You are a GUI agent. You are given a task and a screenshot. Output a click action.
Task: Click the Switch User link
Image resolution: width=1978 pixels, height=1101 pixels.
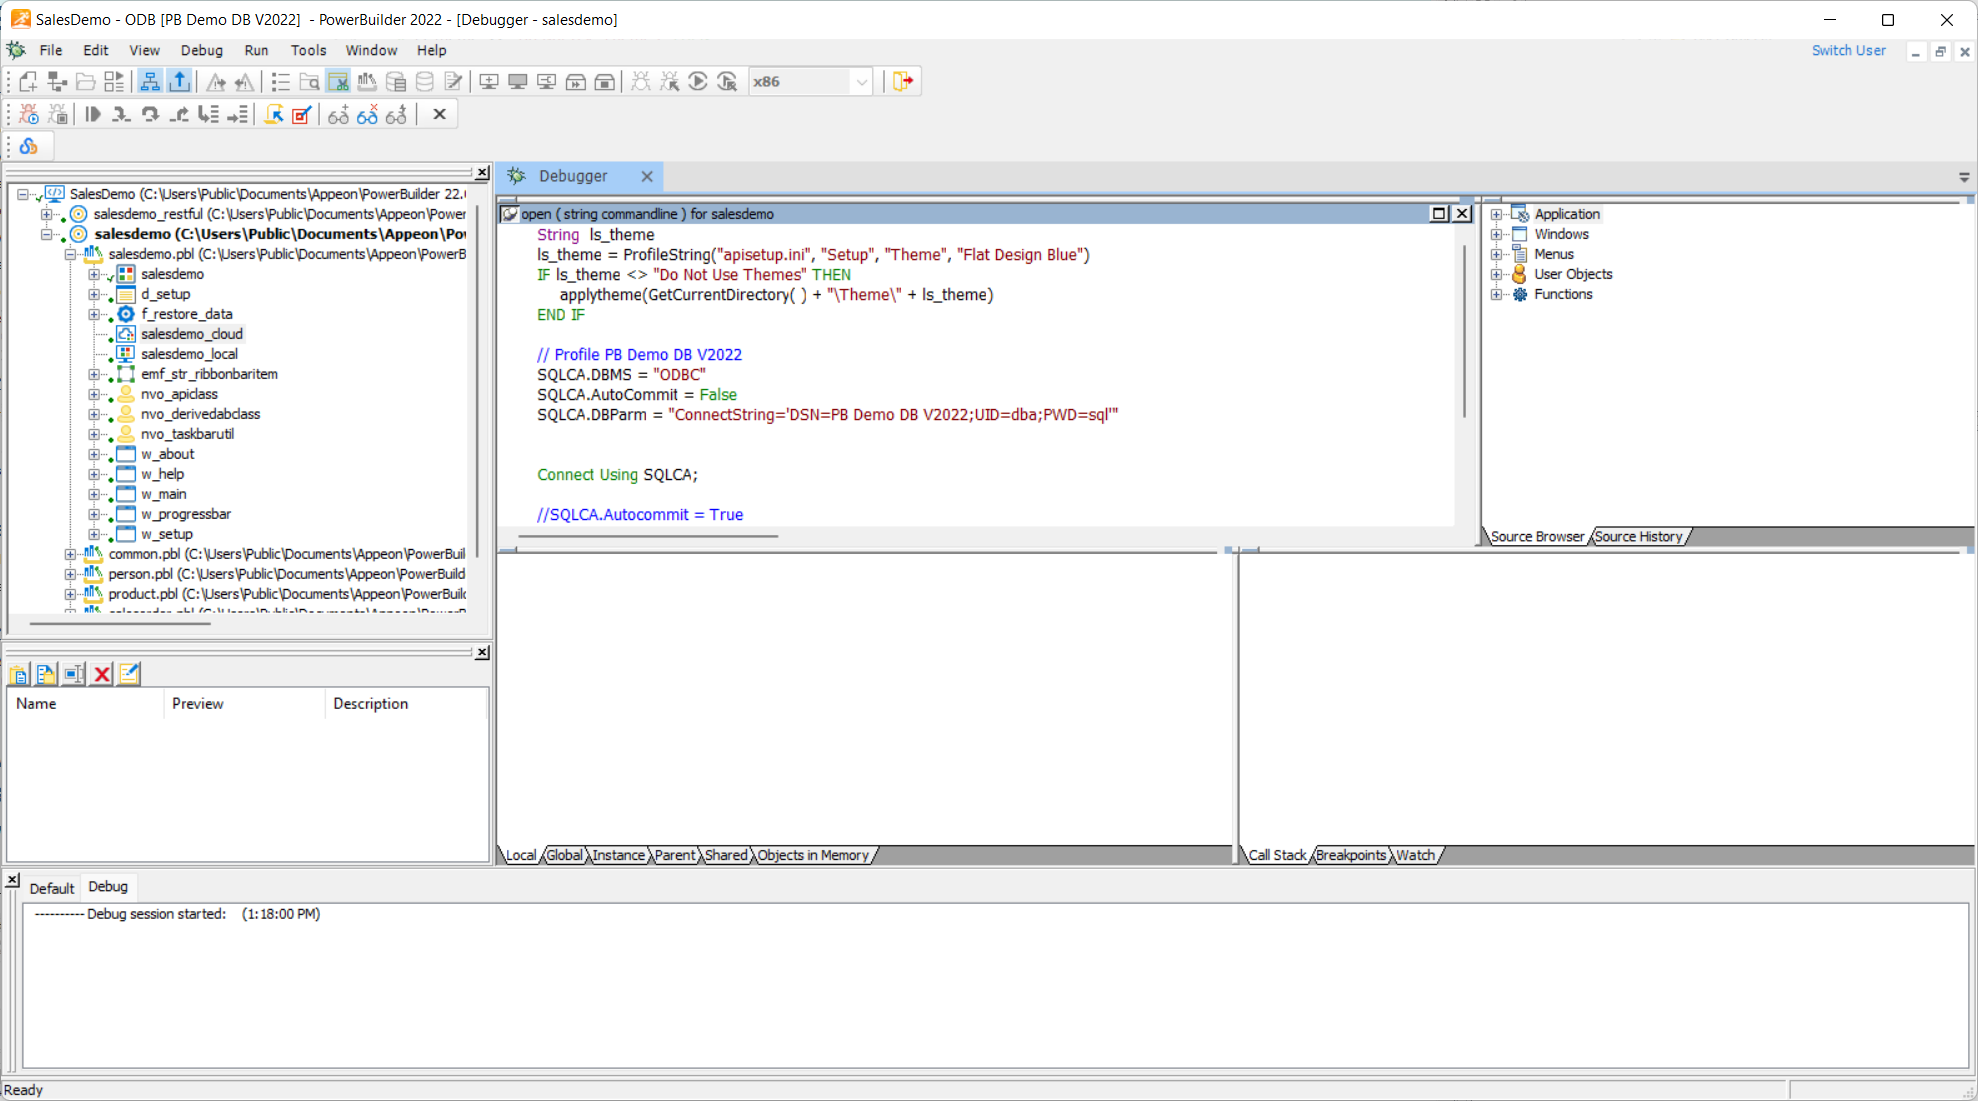(1848, 50)
